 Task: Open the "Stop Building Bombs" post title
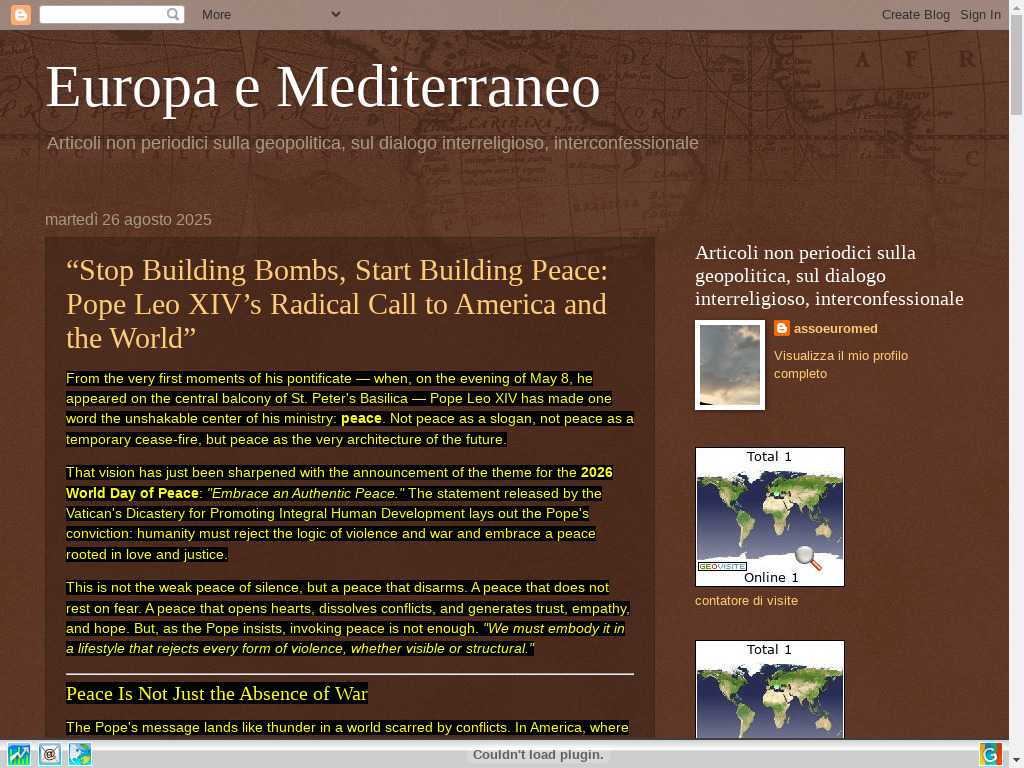pyautogui.click(x=337, y=304)
